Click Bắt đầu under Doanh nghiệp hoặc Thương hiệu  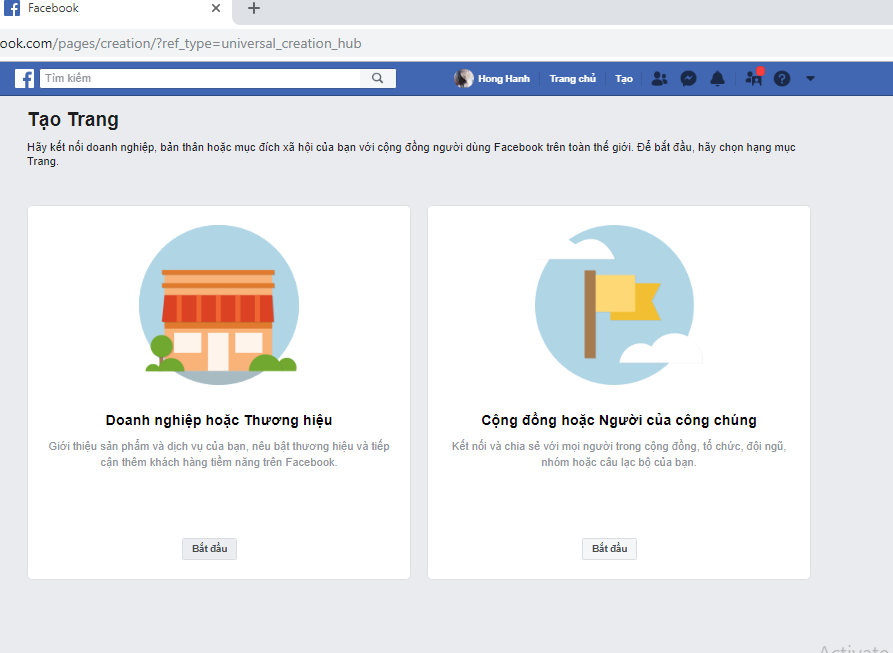[209, 548]
